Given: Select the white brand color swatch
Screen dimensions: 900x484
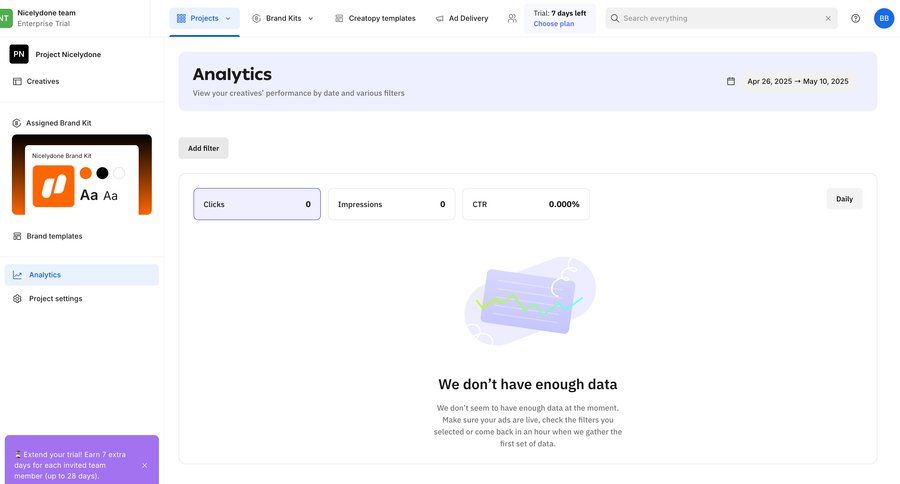Looking at the screenshot, I should pyautogui.click(x=119, y=173).
